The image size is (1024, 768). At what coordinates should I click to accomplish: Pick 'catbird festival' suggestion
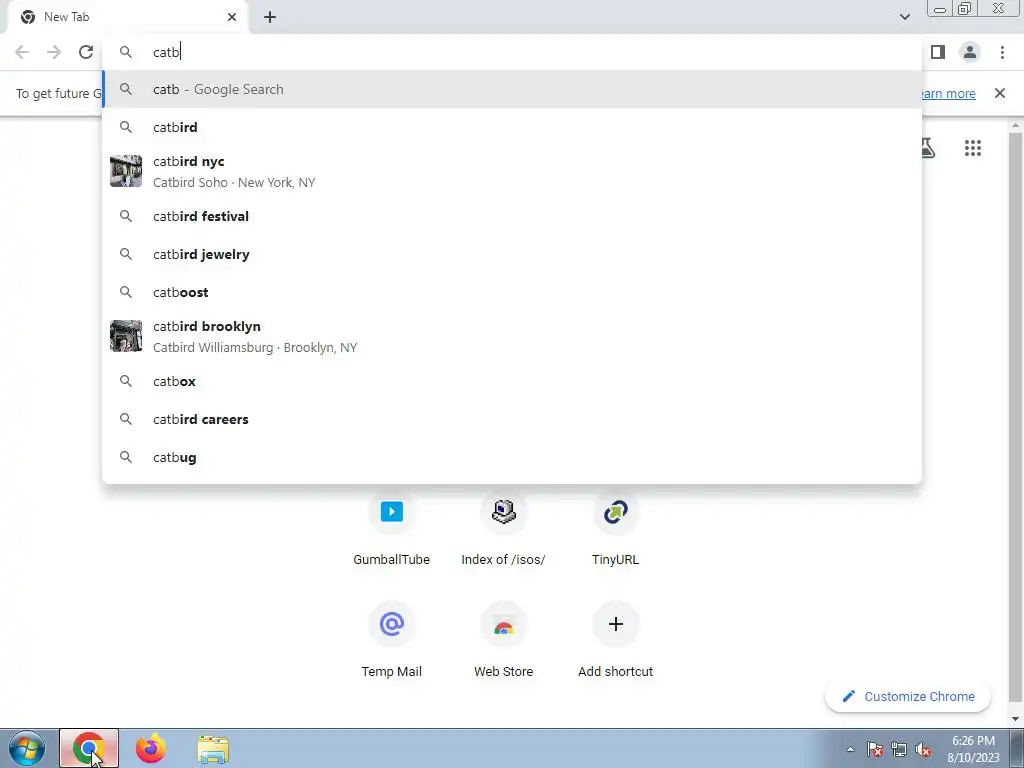pos(512,216)
